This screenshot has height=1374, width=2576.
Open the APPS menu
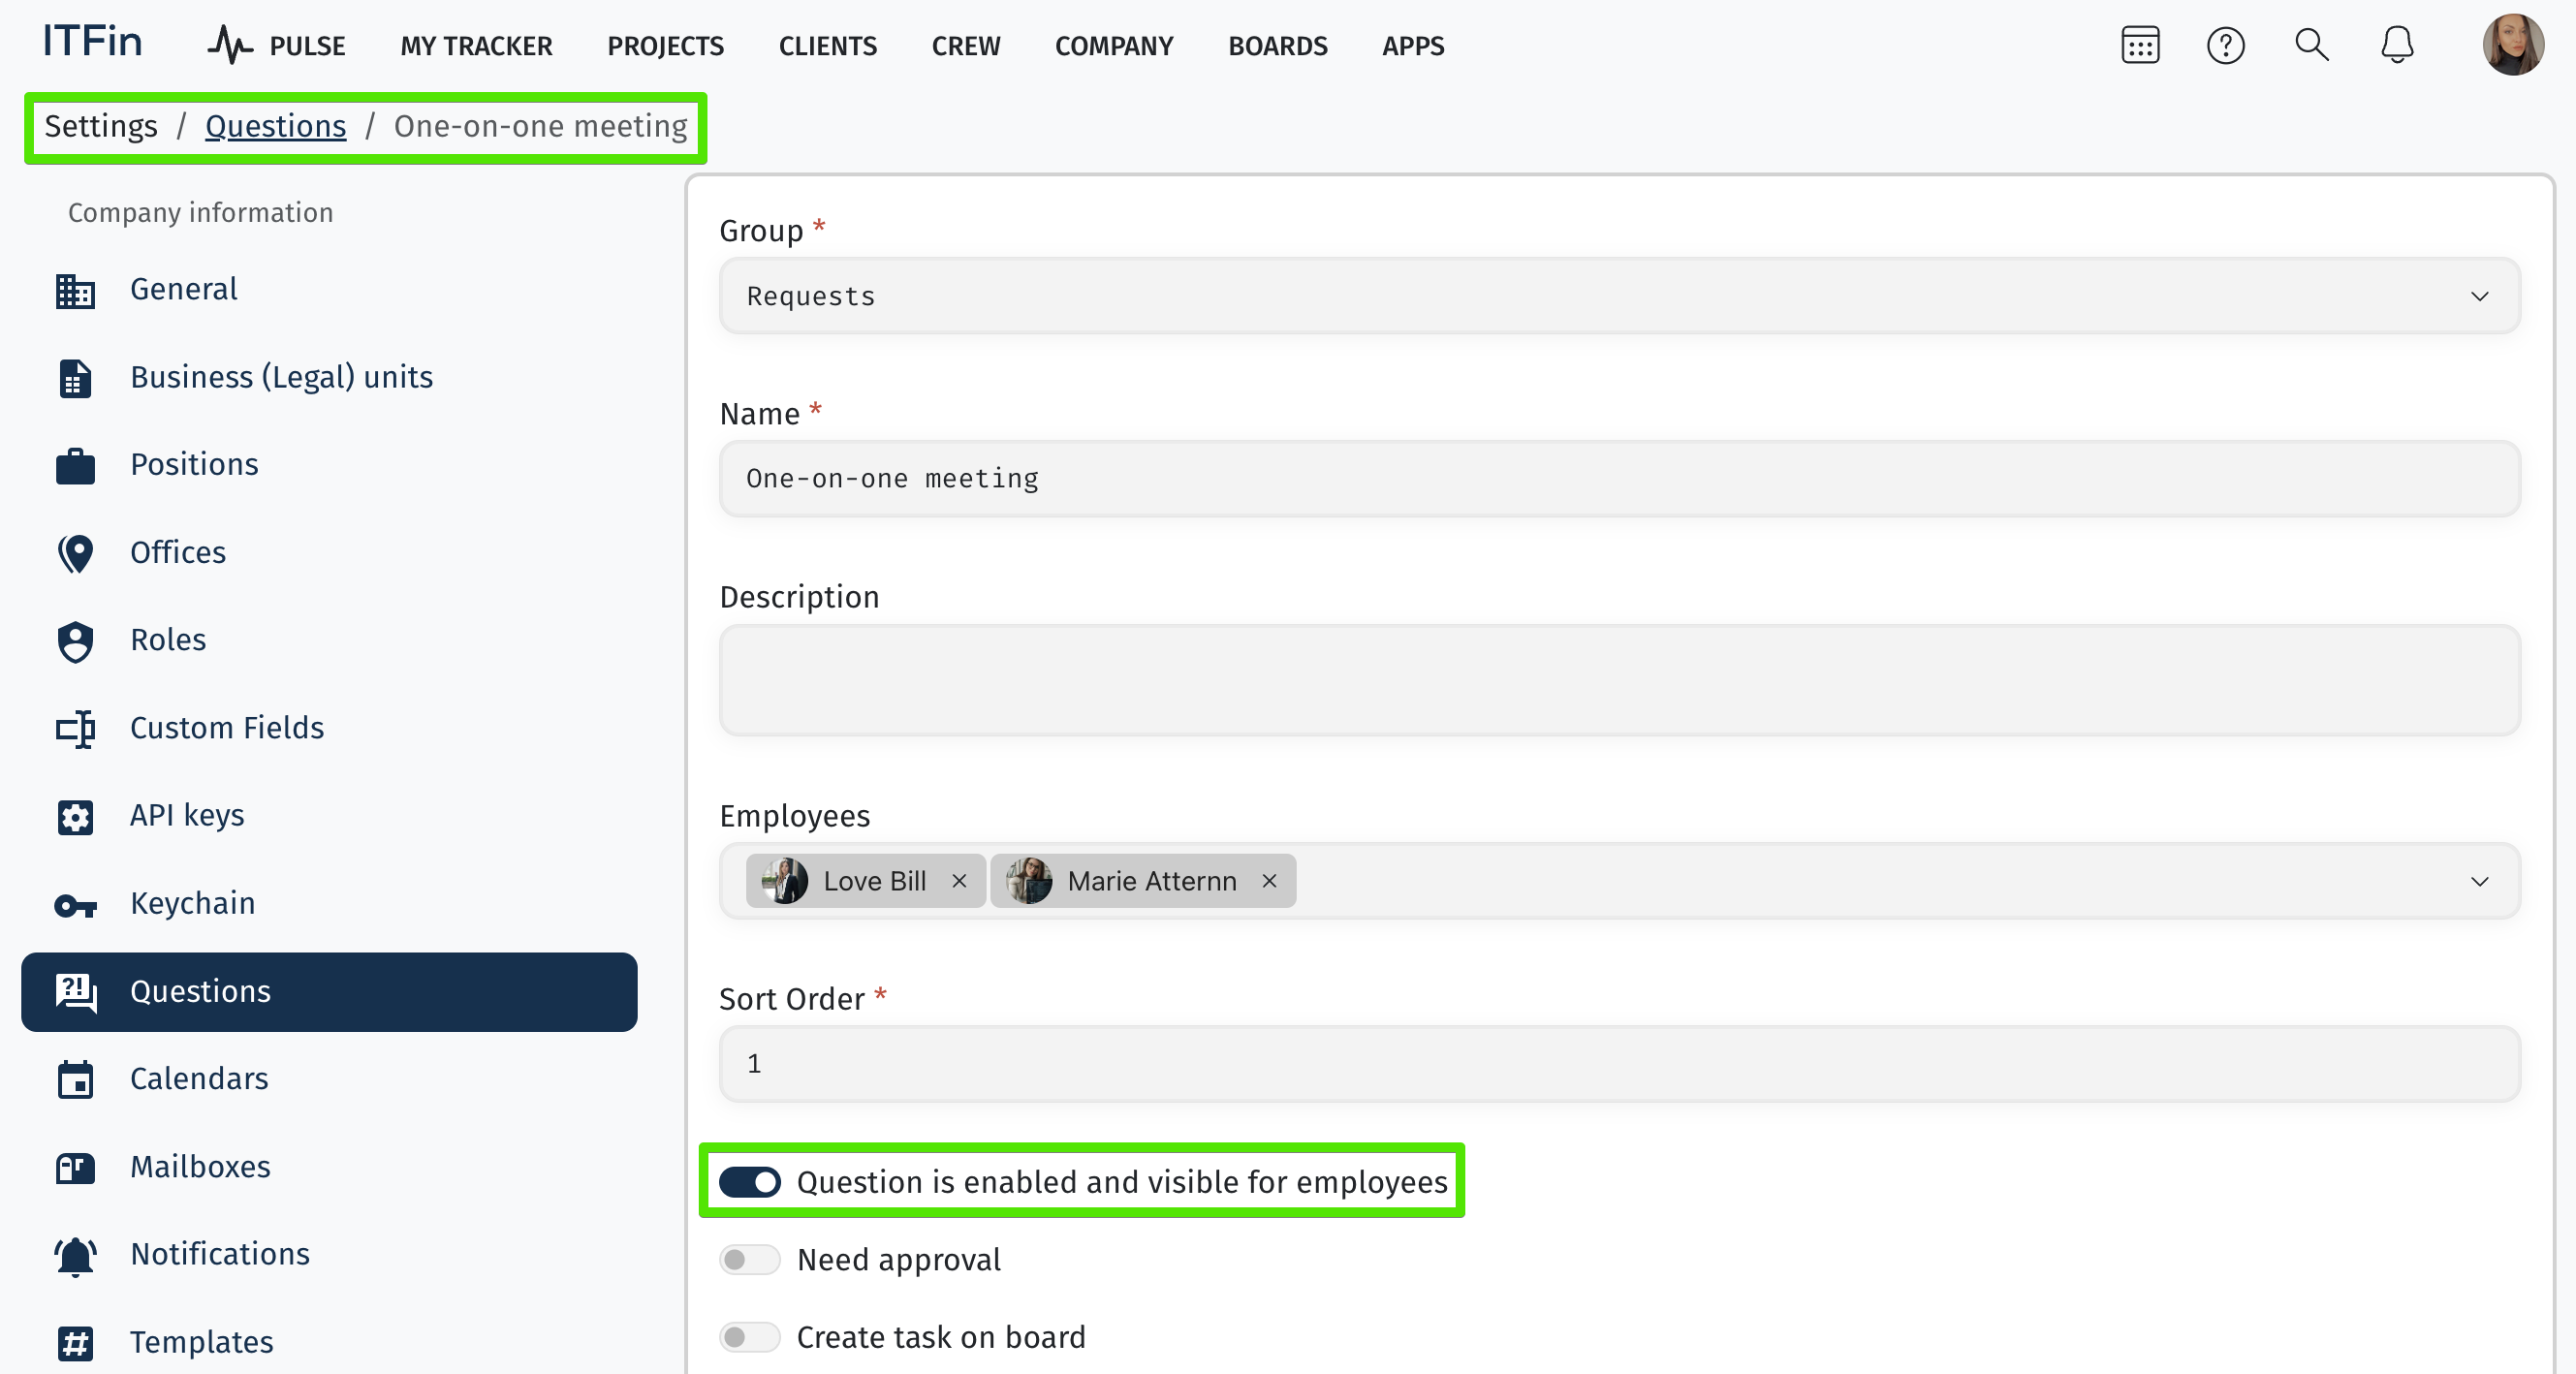tap(1413, 46)
